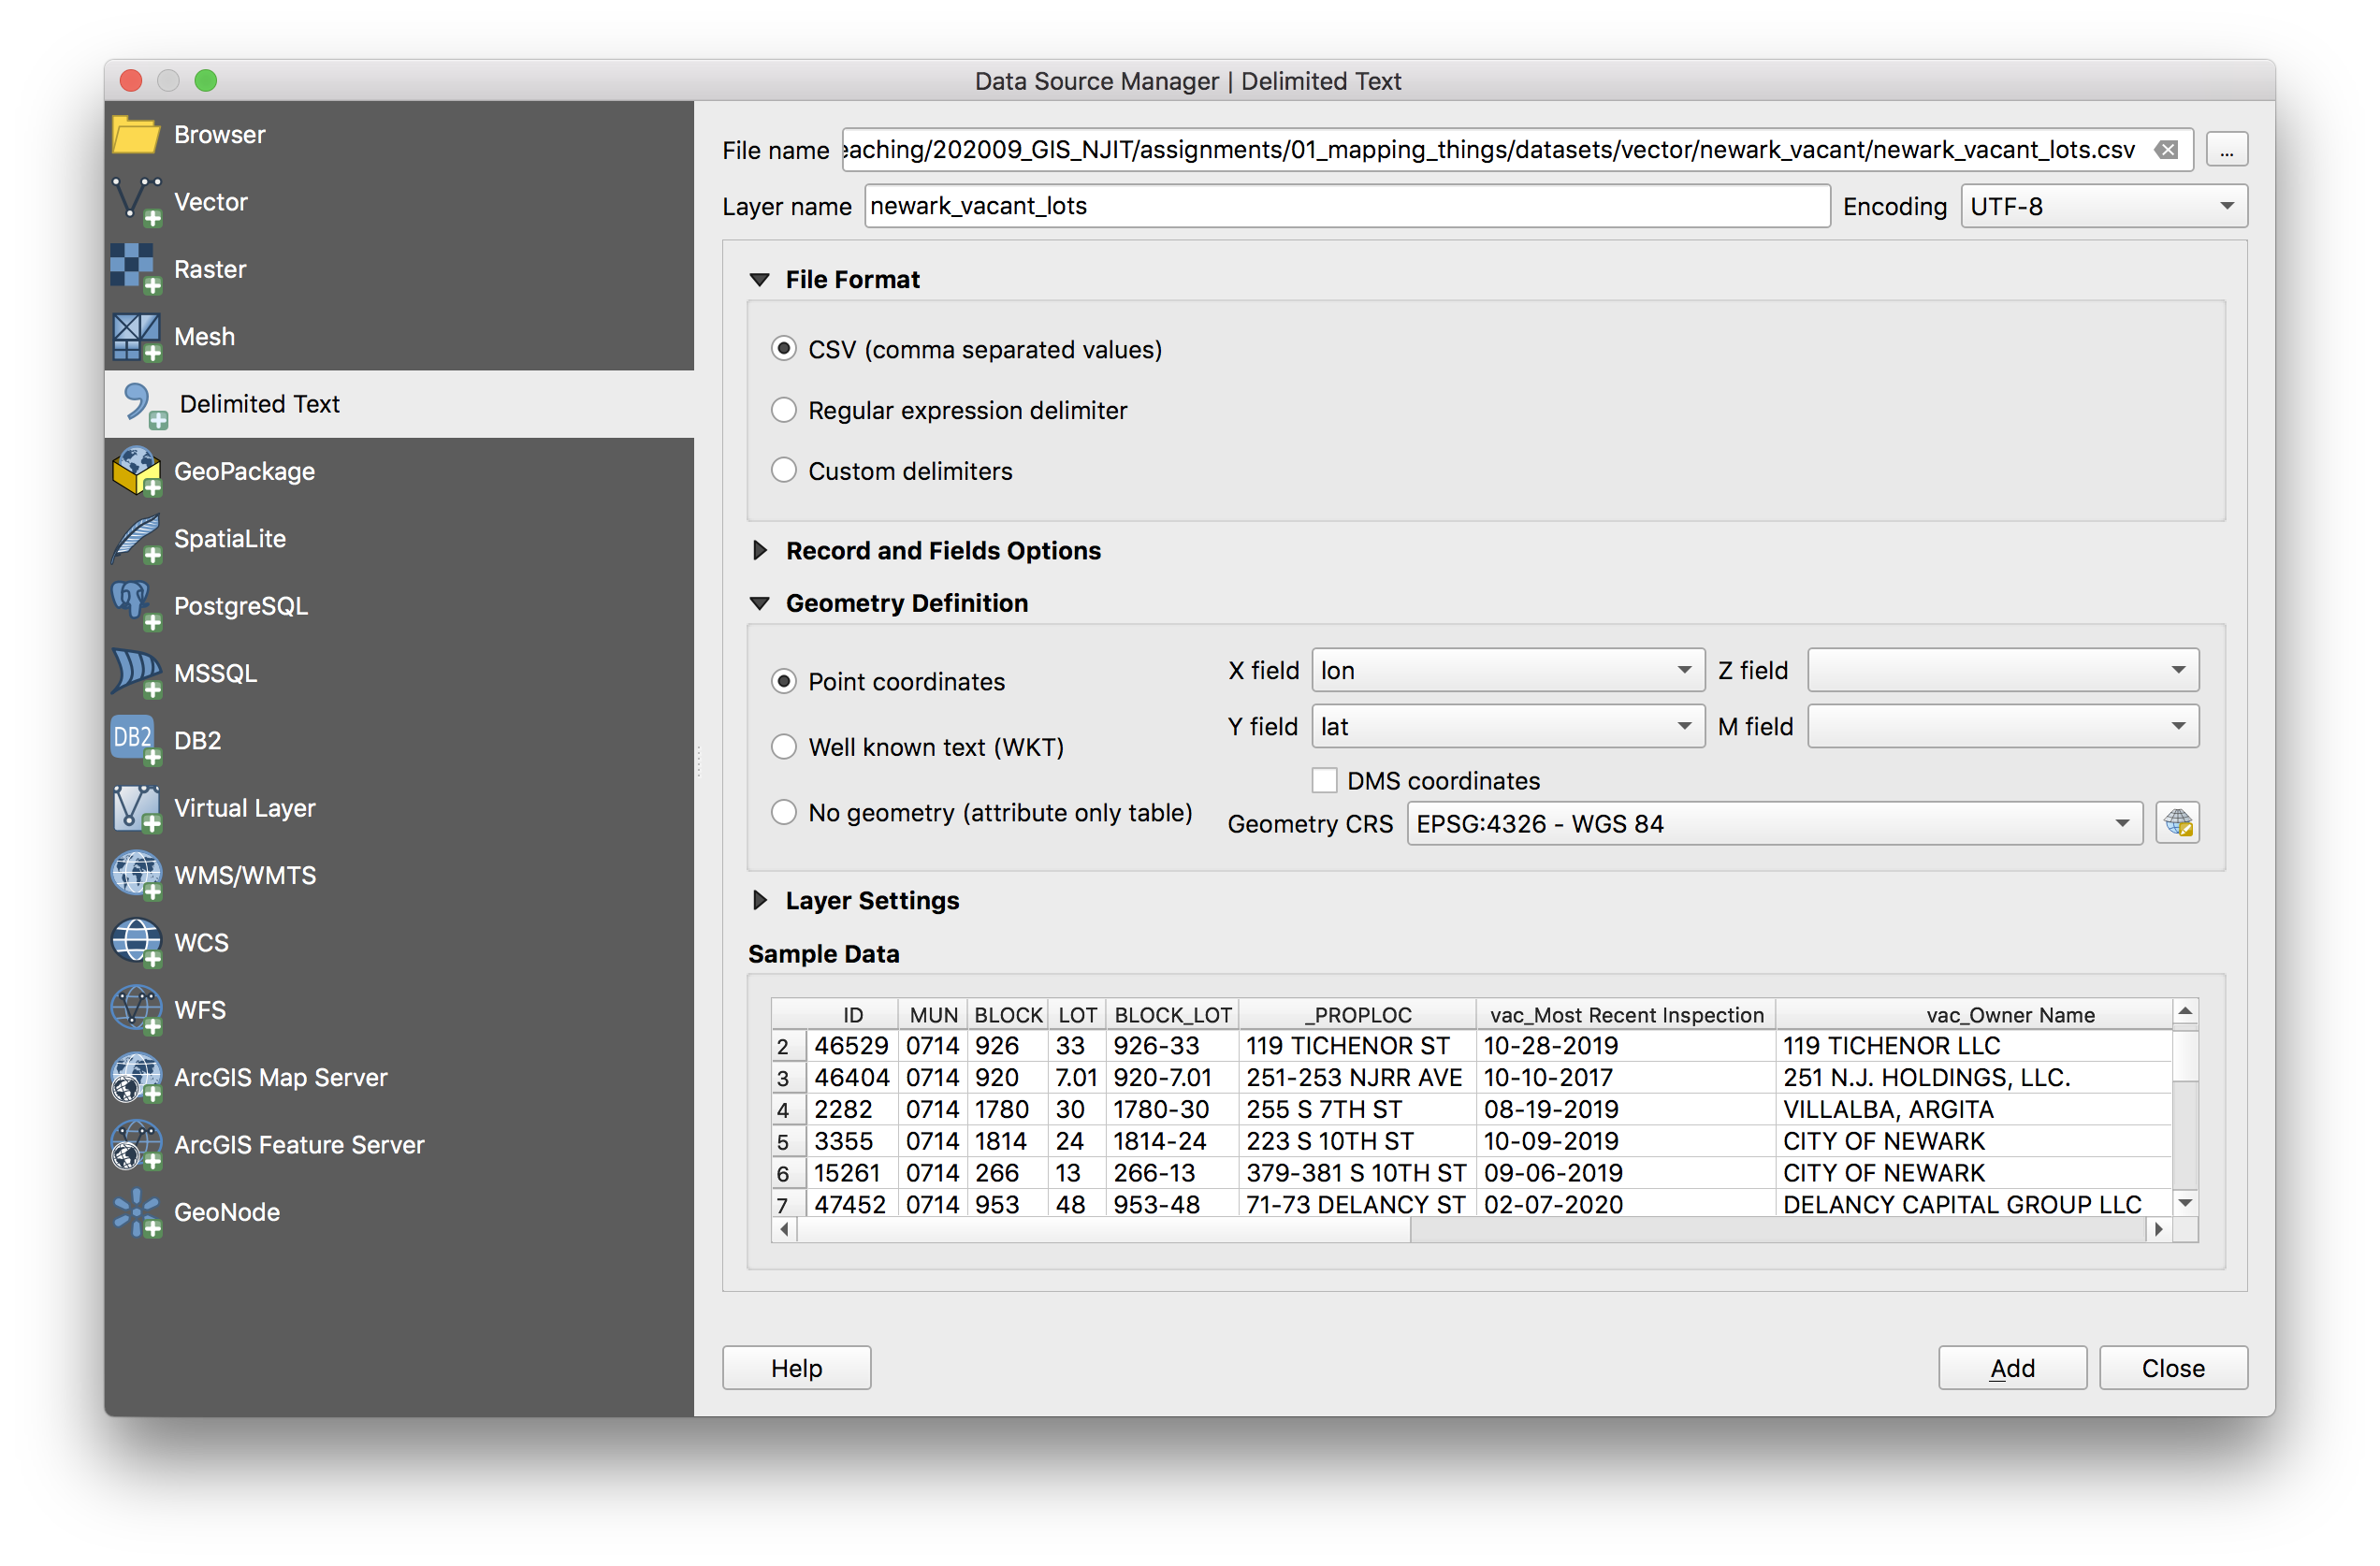
Task: Select the Virtual Layer icon
Action: pyautogui.click(x=137, y=808)
